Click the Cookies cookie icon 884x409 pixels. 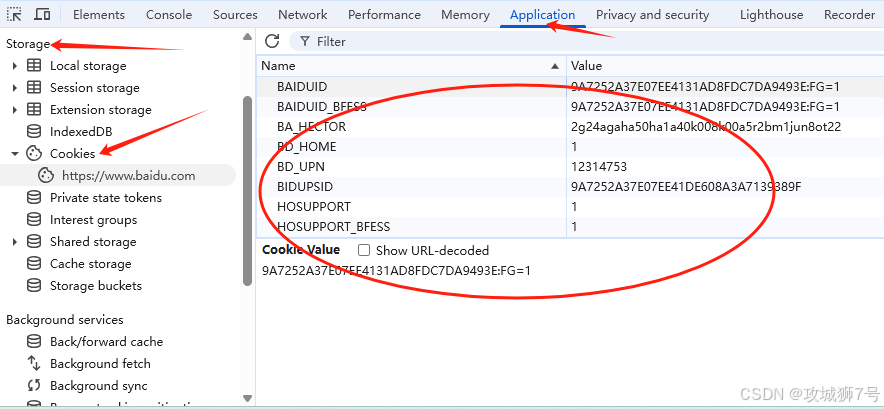click(34, 153)
